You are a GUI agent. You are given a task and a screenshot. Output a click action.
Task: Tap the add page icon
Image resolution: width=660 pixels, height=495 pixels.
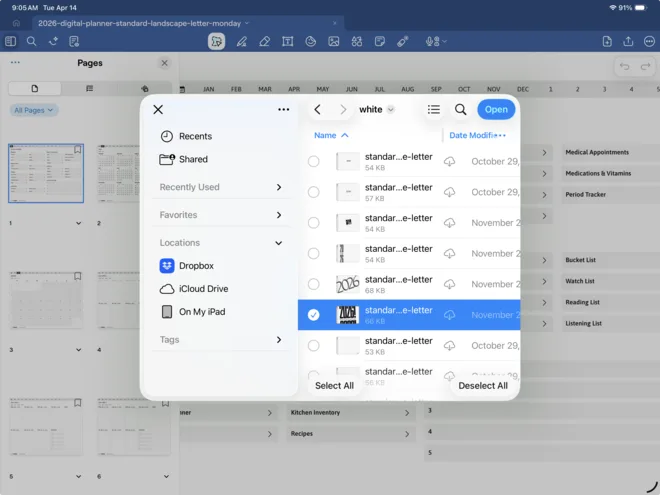pos(607,41)
